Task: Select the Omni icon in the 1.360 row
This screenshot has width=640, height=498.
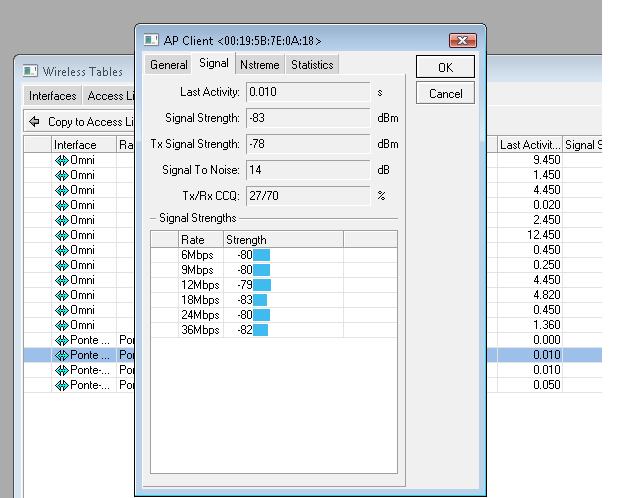Action: [61, 325]
